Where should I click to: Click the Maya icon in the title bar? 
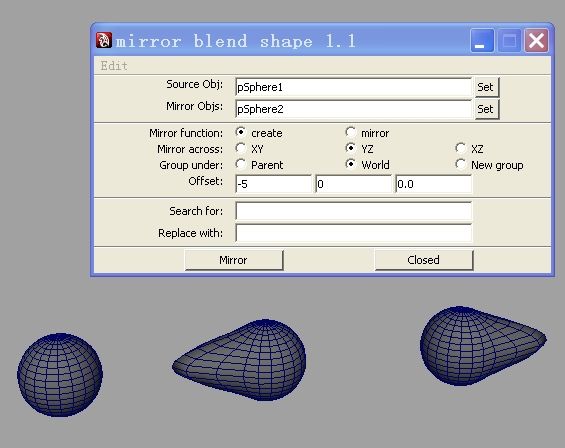tap(104, 40)
